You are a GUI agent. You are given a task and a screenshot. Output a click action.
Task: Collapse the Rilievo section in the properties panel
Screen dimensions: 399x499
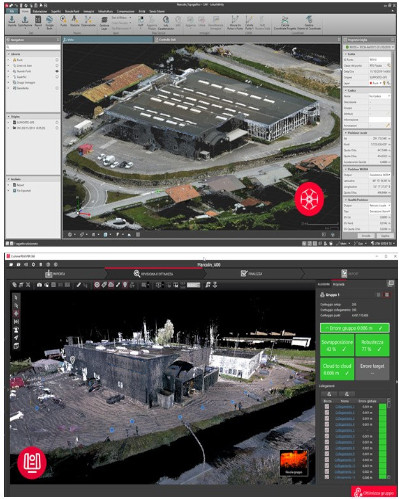pos(346,54)
